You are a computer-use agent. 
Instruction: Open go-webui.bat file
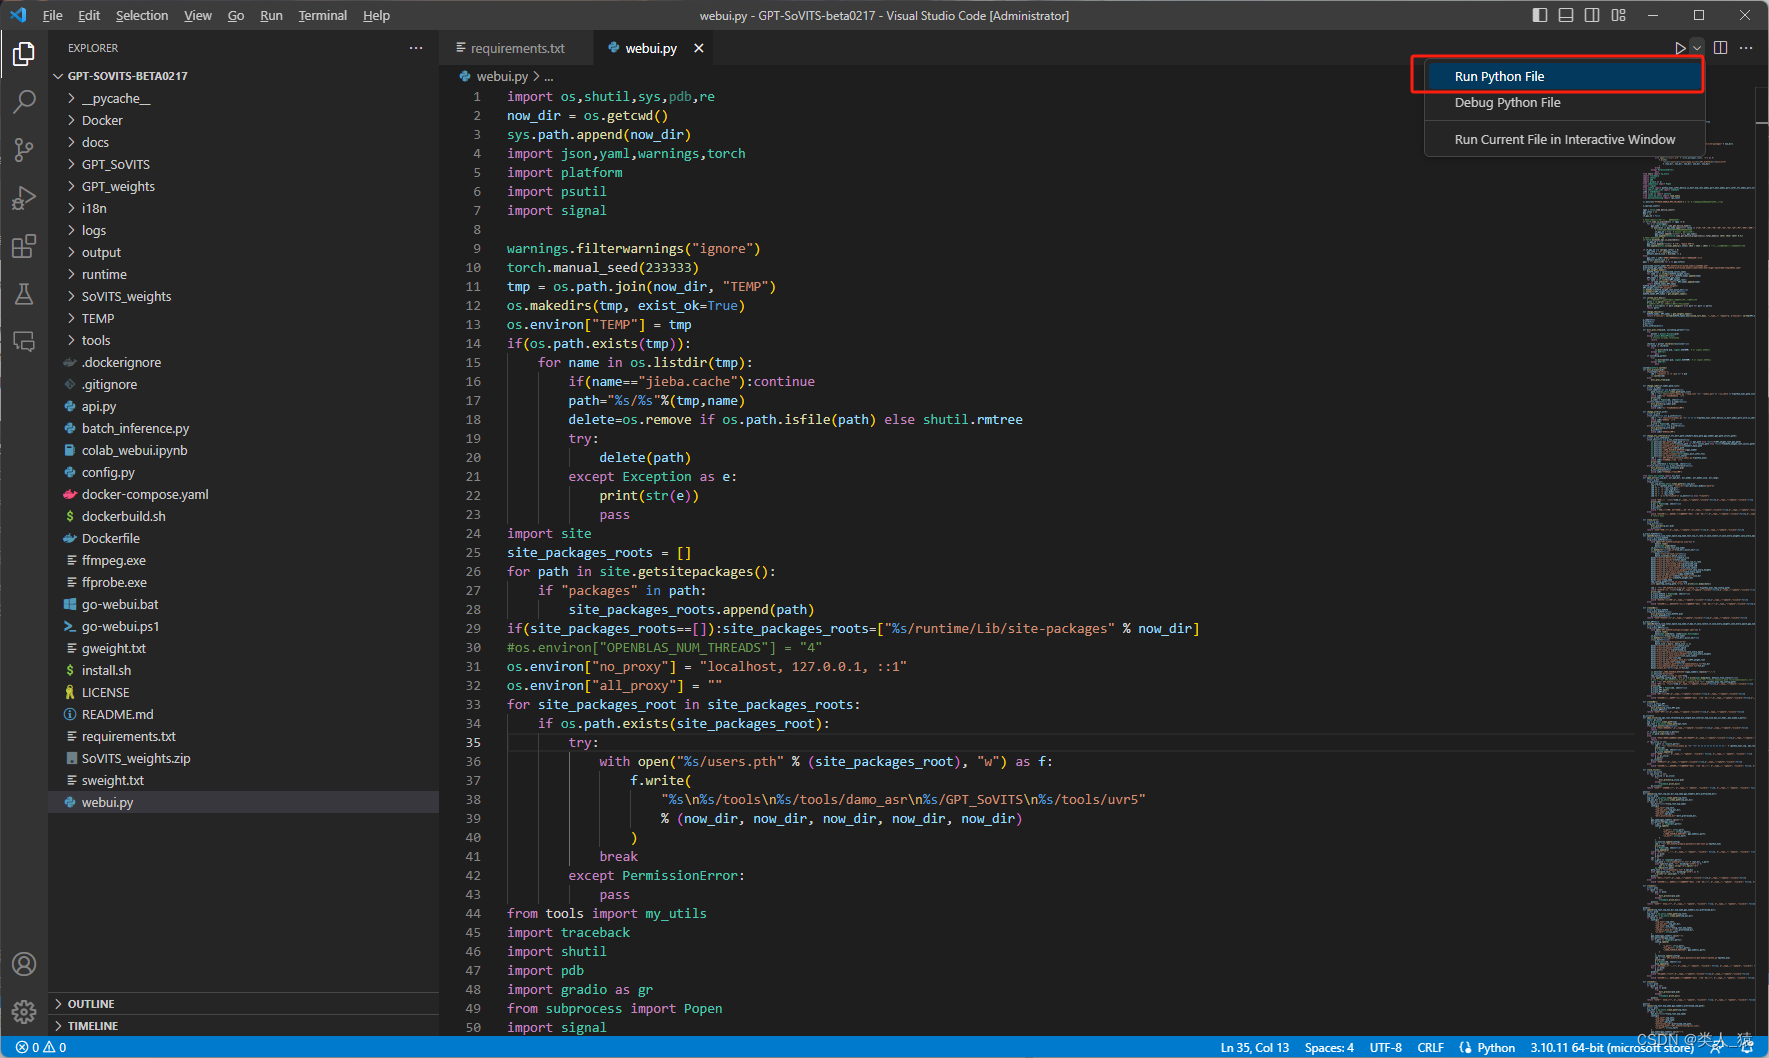[245, 604]
